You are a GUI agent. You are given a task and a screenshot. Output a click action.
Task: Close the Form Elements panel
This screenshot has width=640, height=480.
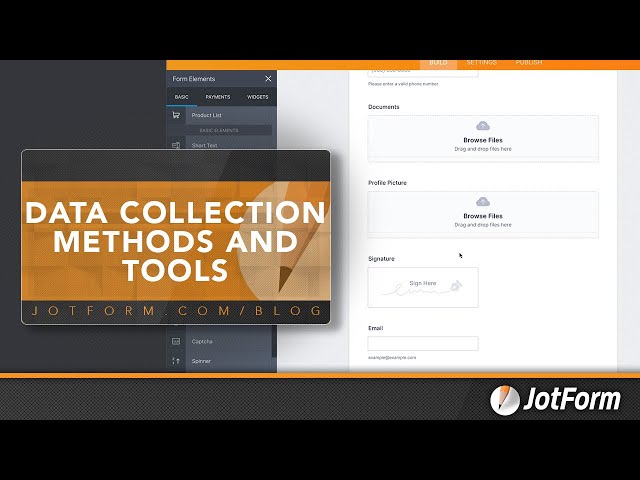pyautogui.click(x=268, y=78)
